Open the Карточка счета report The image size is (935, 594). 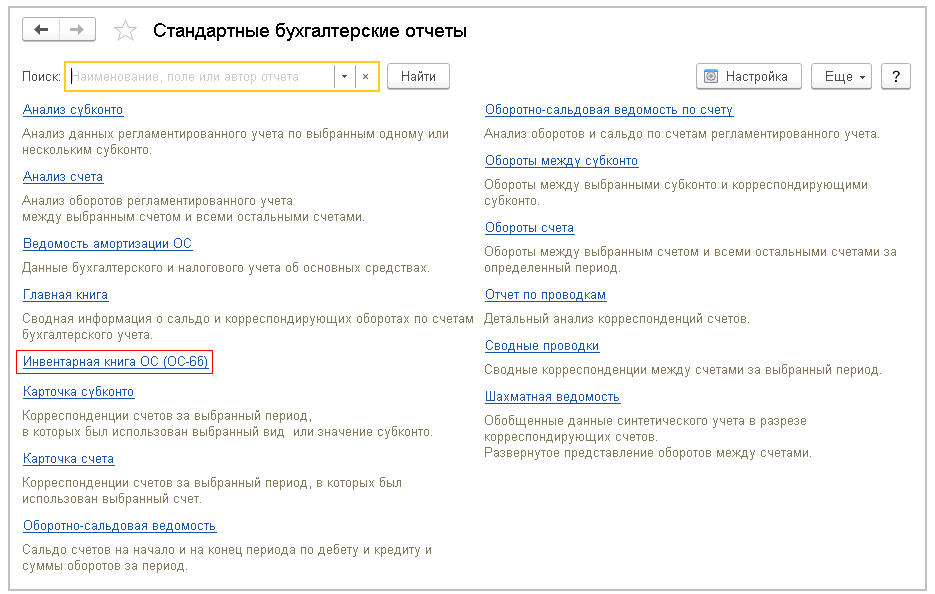68,459
